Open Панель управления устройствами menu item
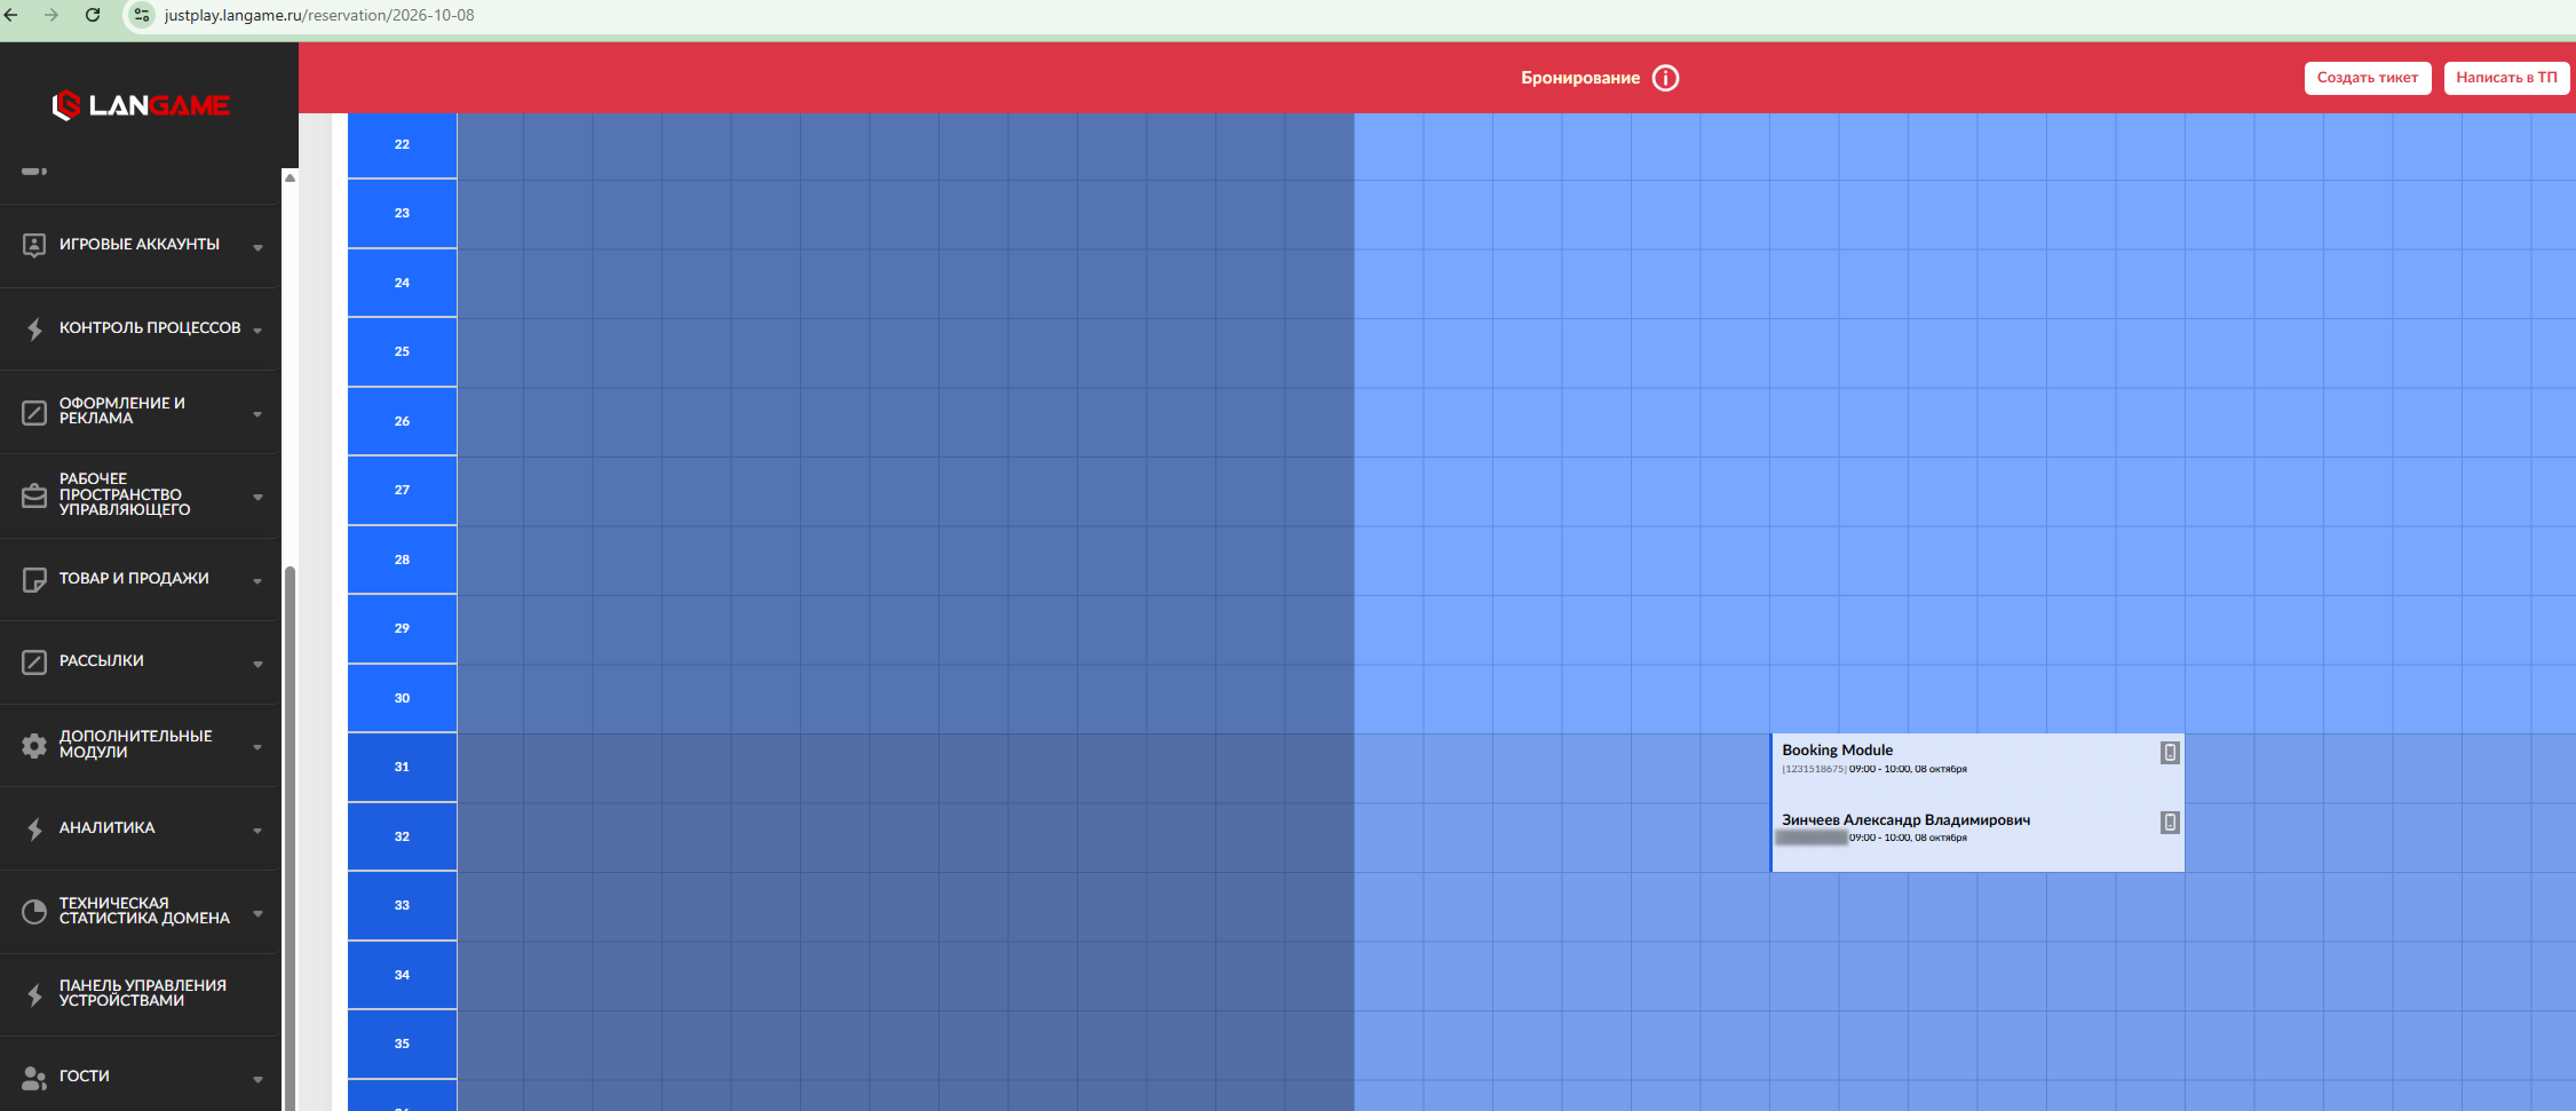Image resolution: width=2576 pixels, height=1111 pixels. click(140, 994)
